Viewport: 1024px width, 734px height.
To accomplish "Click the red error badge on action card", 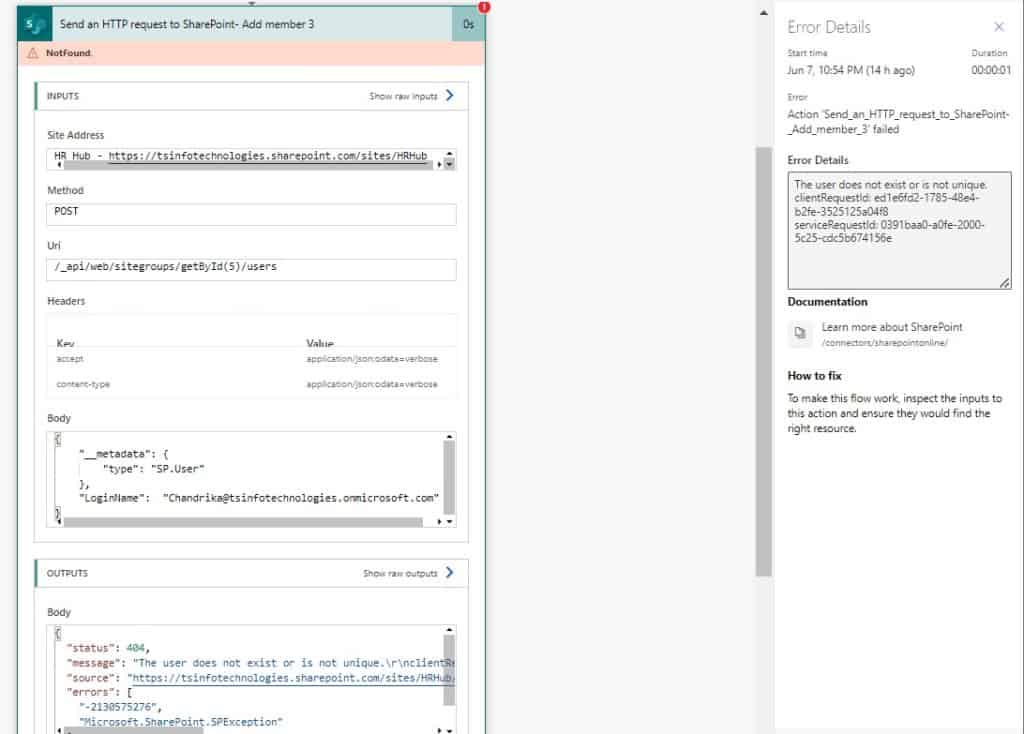I will 484,7.
